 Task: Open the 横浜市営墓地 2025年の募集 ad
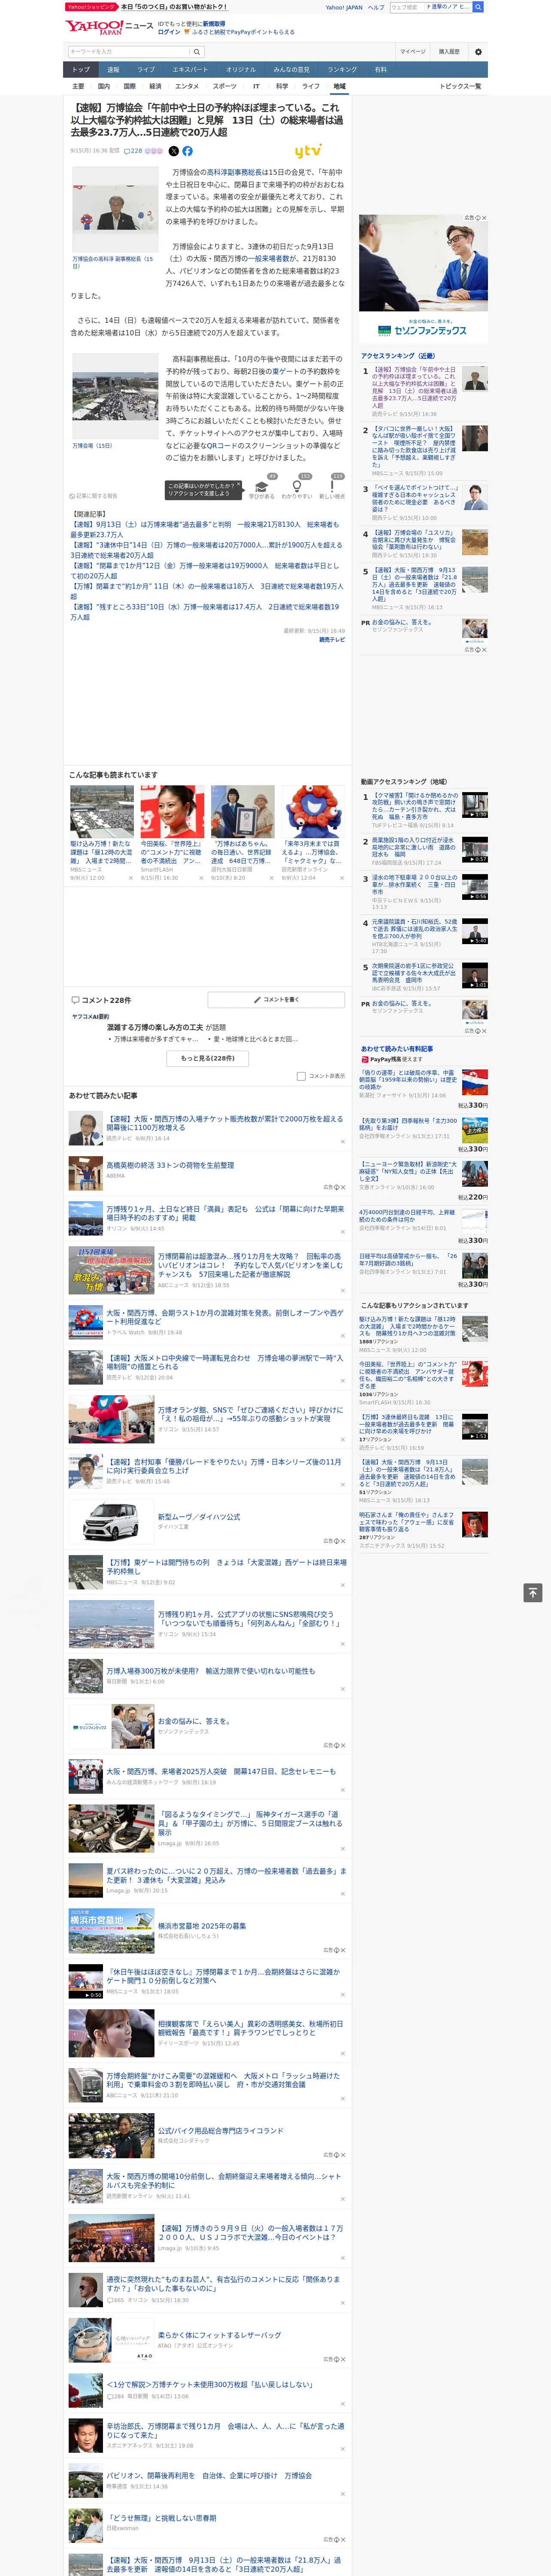[202, 1925]
